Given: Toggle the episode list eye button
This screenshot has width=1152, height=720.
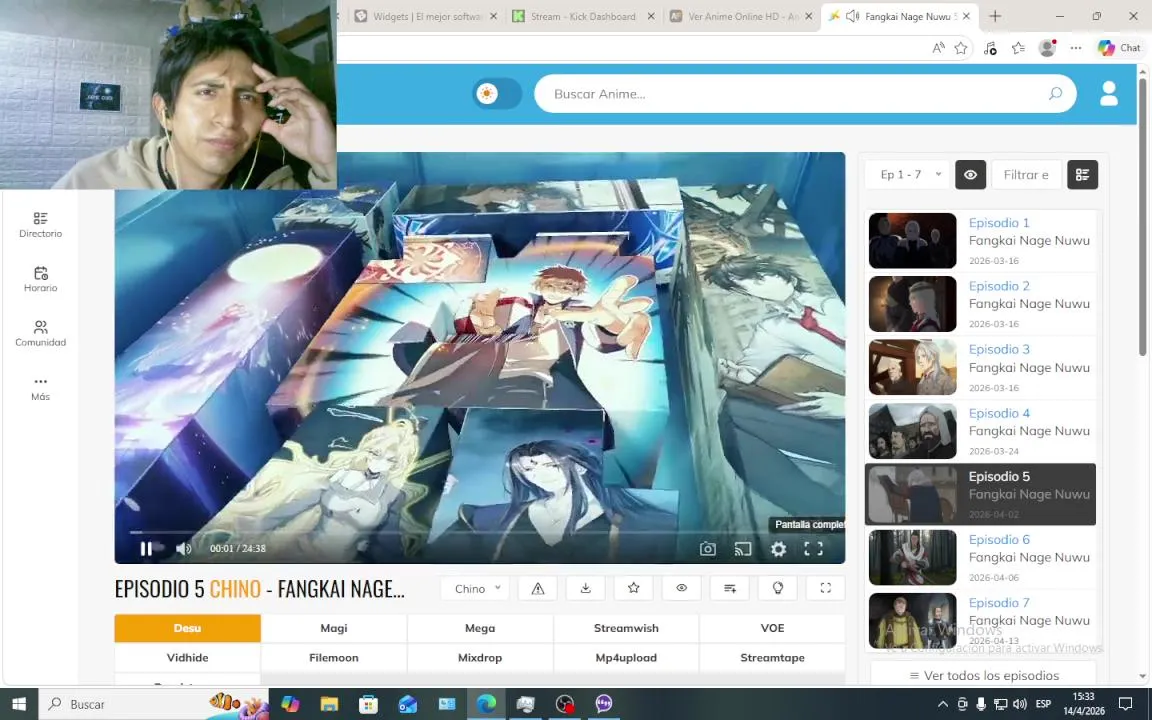Looking at the screenshot, I should pos(971,175).
